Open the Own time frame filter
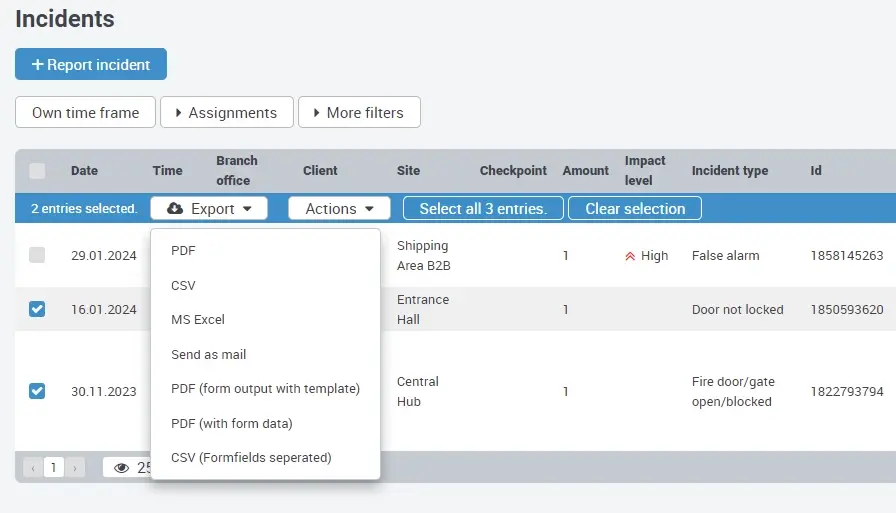896x513 pixels. coord(85,113)
